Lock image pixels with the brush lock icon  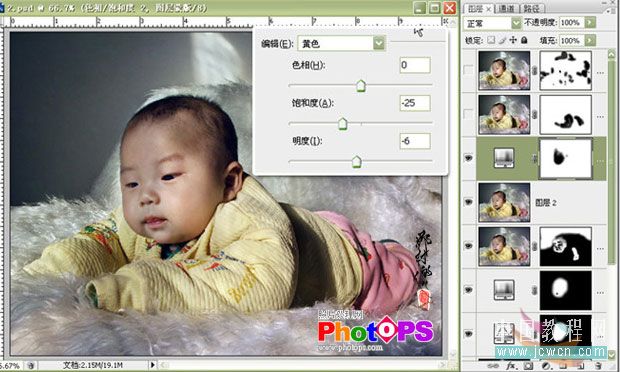click(x=502, y=40)
